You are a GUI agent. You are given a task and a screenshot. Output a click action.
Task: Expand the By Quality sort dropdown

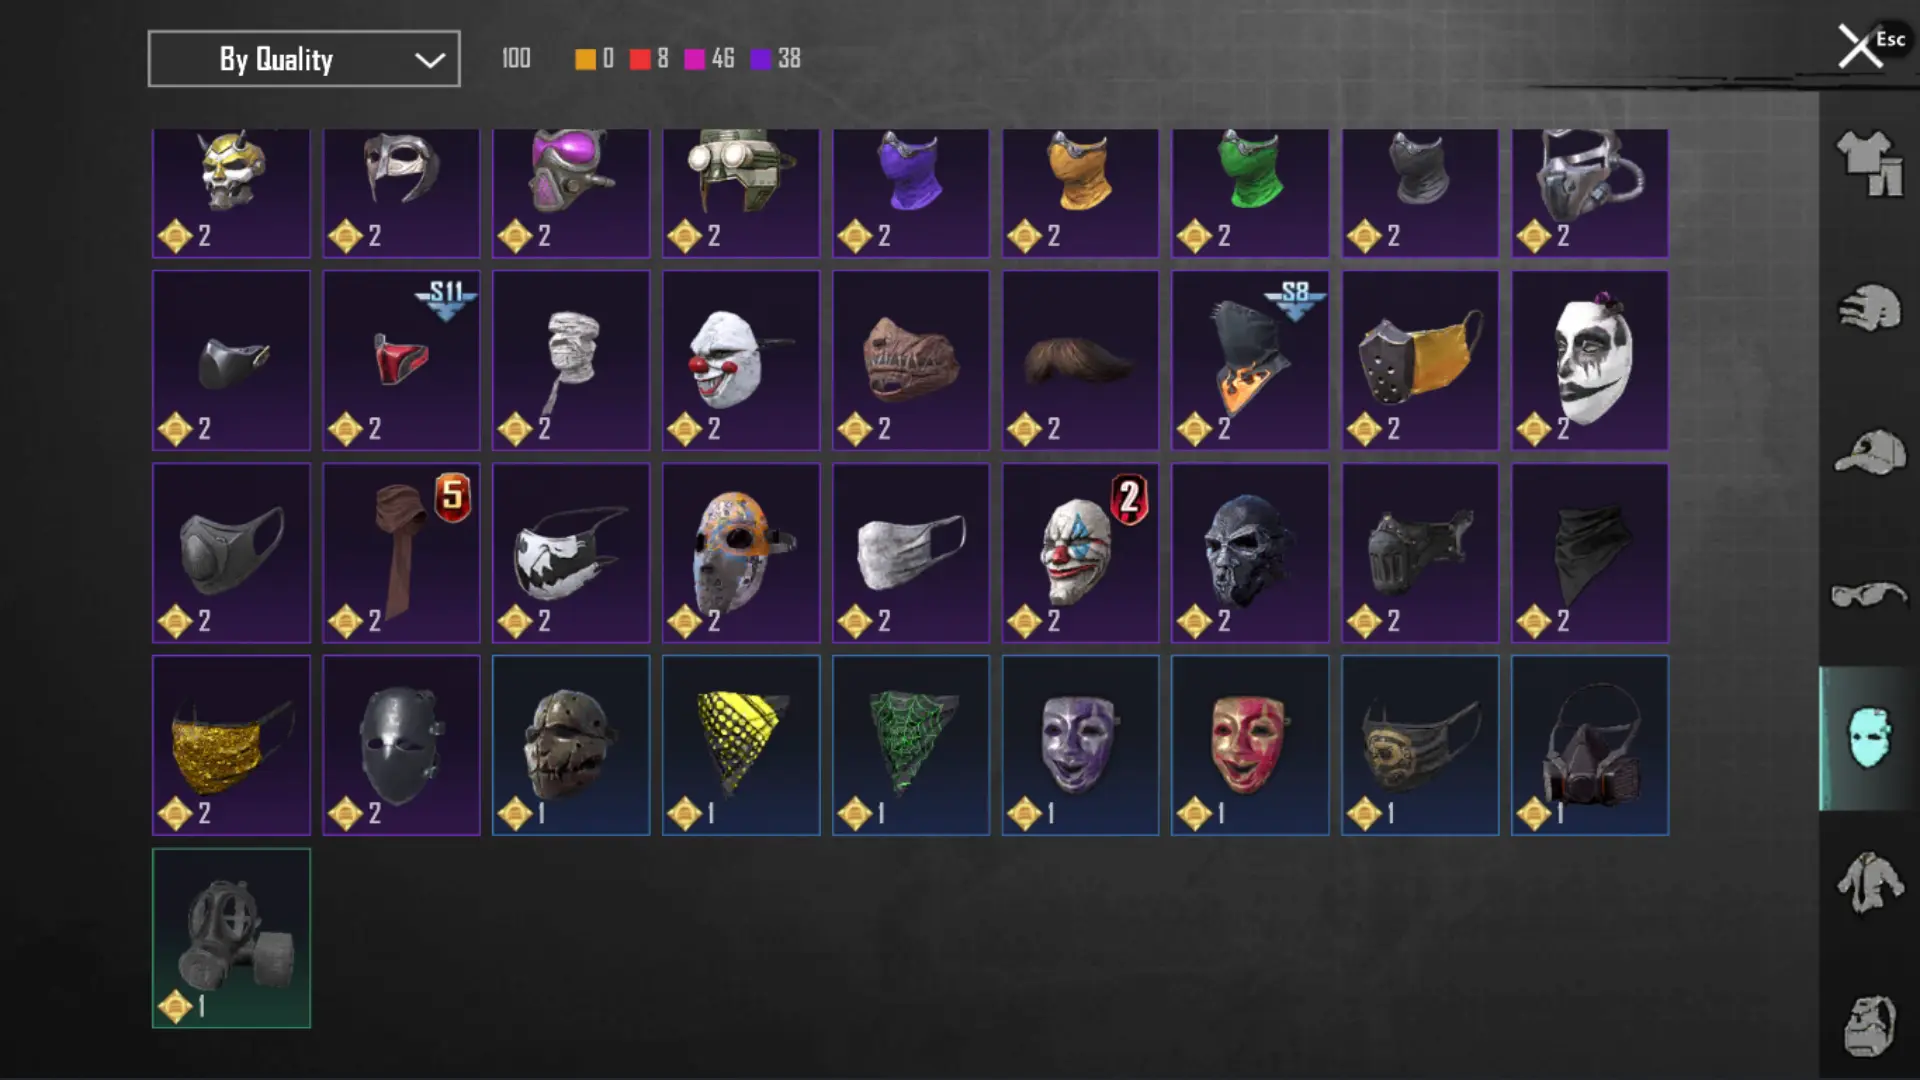pyautogui.click(x=304, y=59)
